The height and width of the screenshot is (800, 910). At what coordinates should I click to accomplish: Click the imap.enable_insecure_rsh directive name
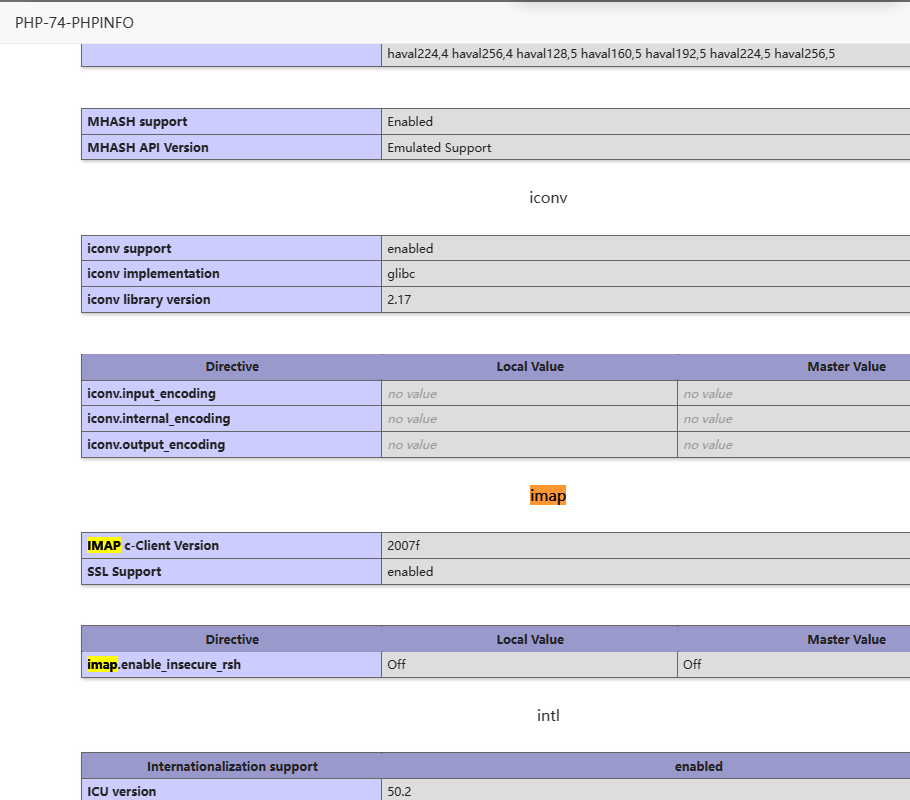(x=164, y=664)
